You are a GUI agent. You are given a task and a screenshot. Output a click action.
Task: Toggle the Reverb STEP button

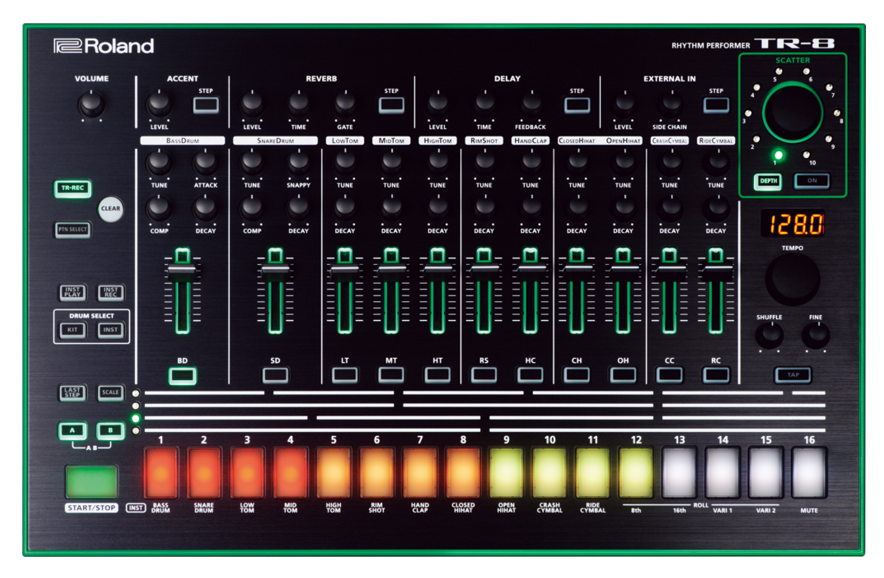[391, 105]
